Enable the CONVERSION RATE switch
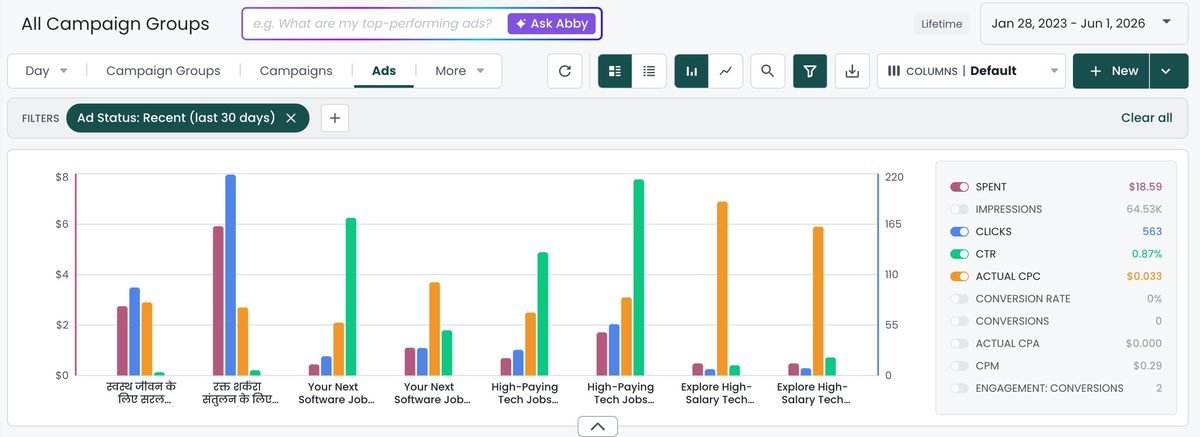This screenshot has height=437, width=1200. click(x=960, y=299)
